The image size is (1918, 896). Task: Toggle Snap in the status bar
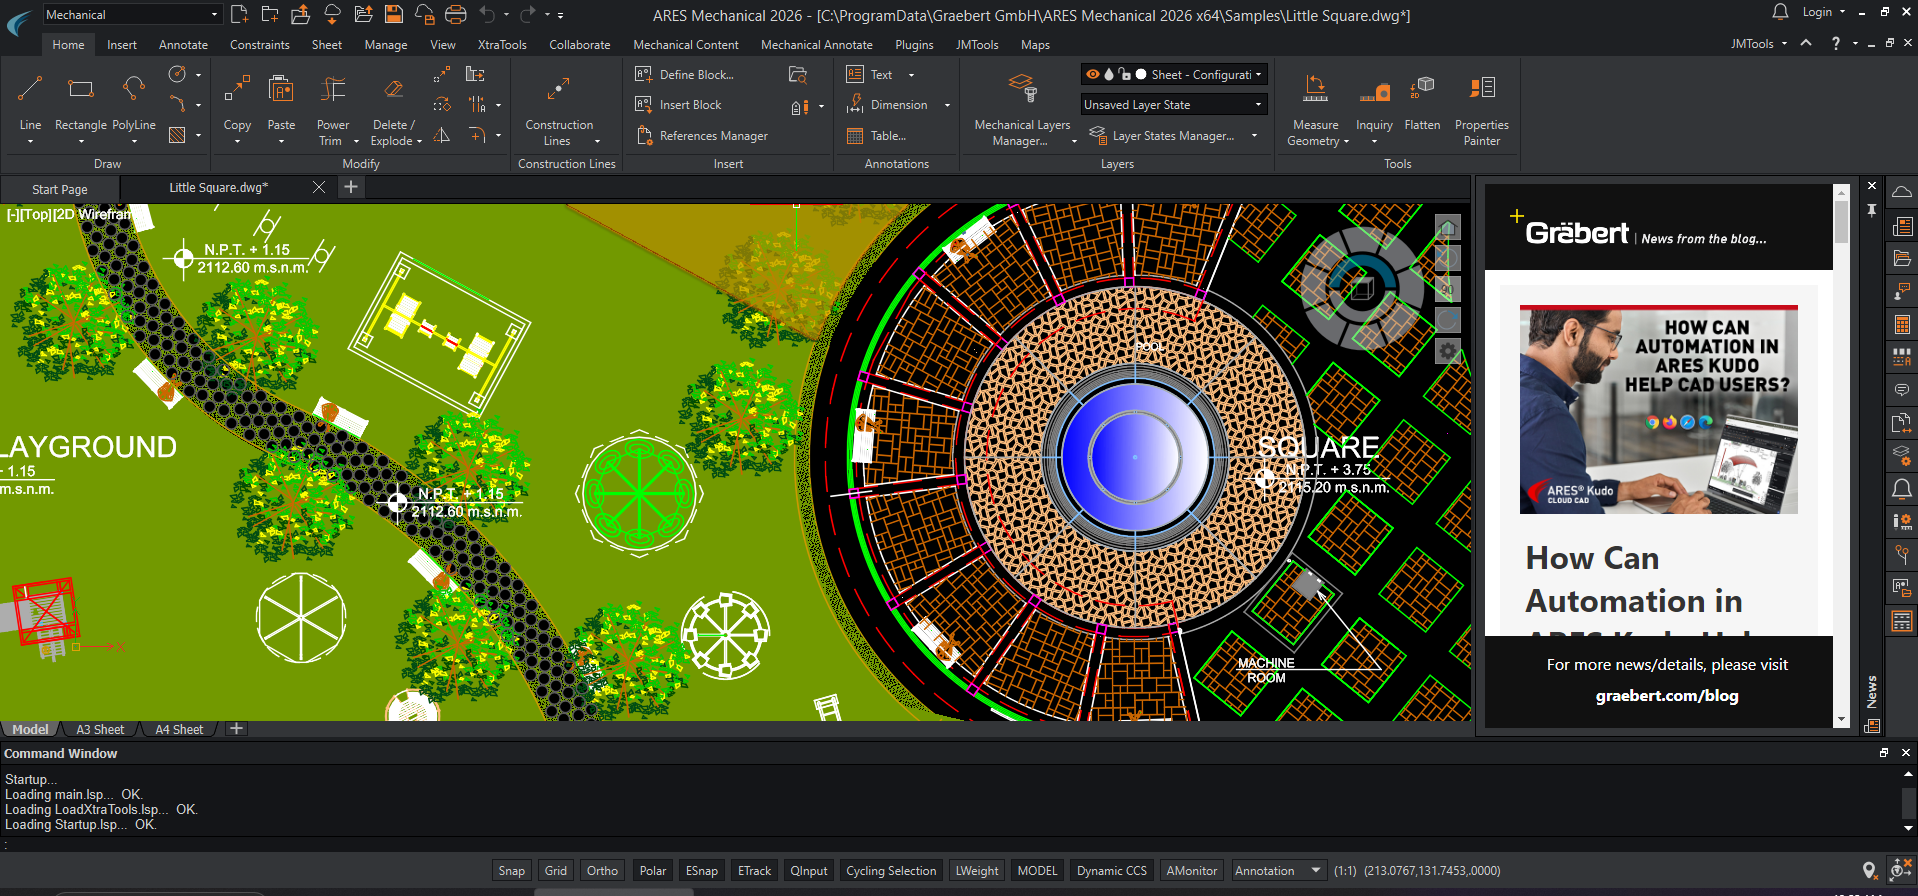click(511, 871)
